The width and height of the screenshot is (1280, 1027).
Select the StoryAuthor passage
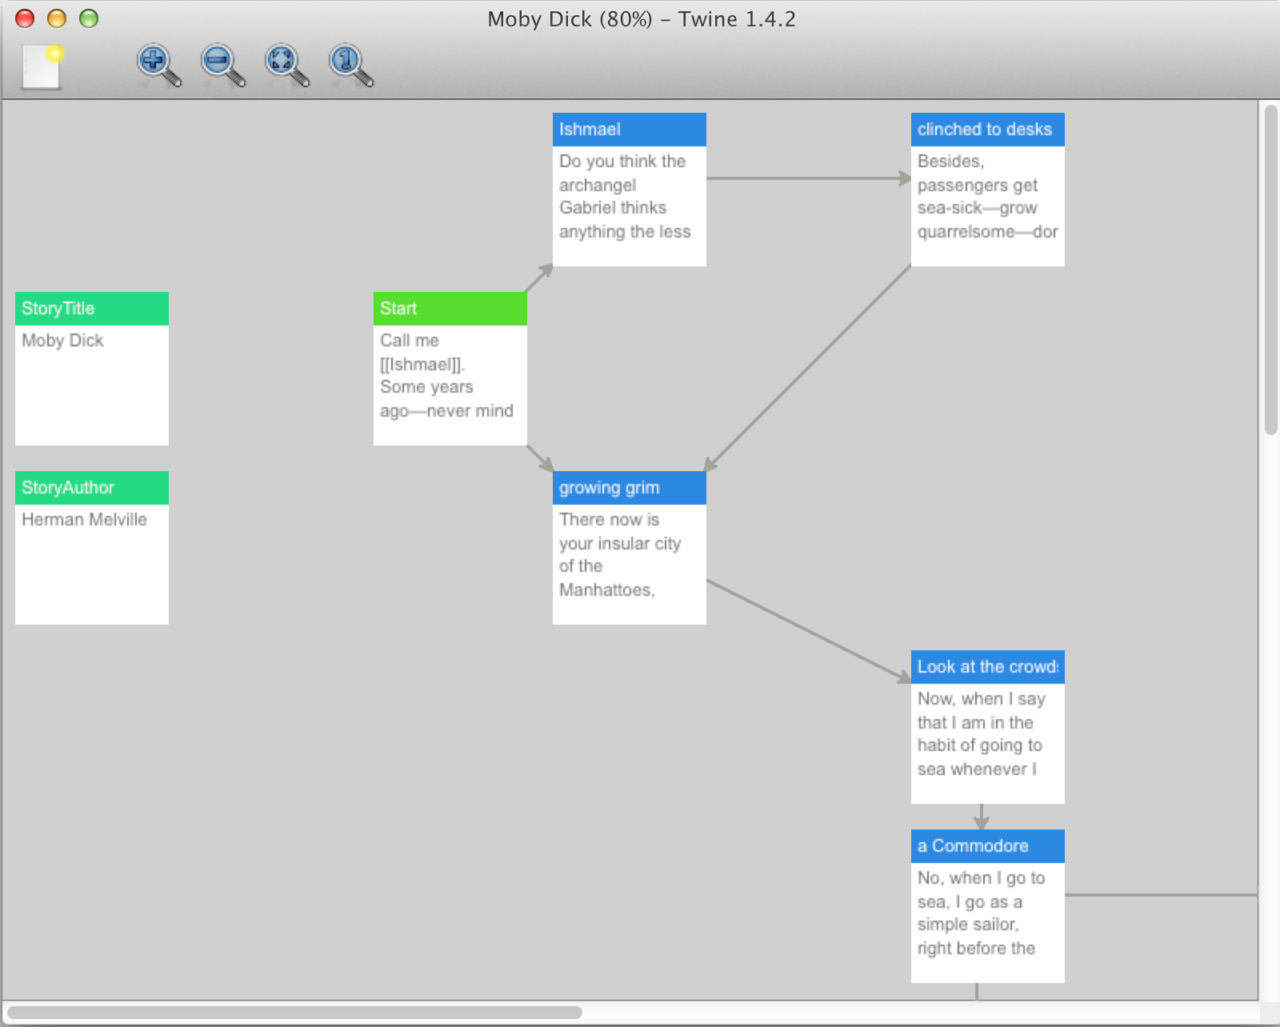click(x=91, y=548)
